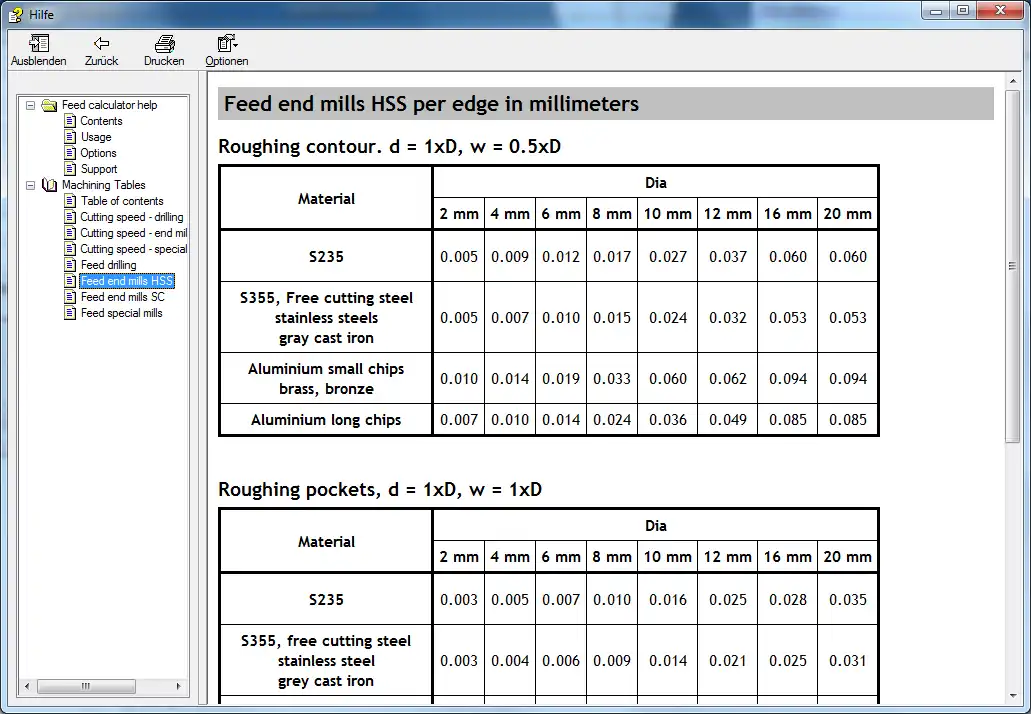
Task: Click the 0.062 value in aluminium row
Action: click(727, 379)
